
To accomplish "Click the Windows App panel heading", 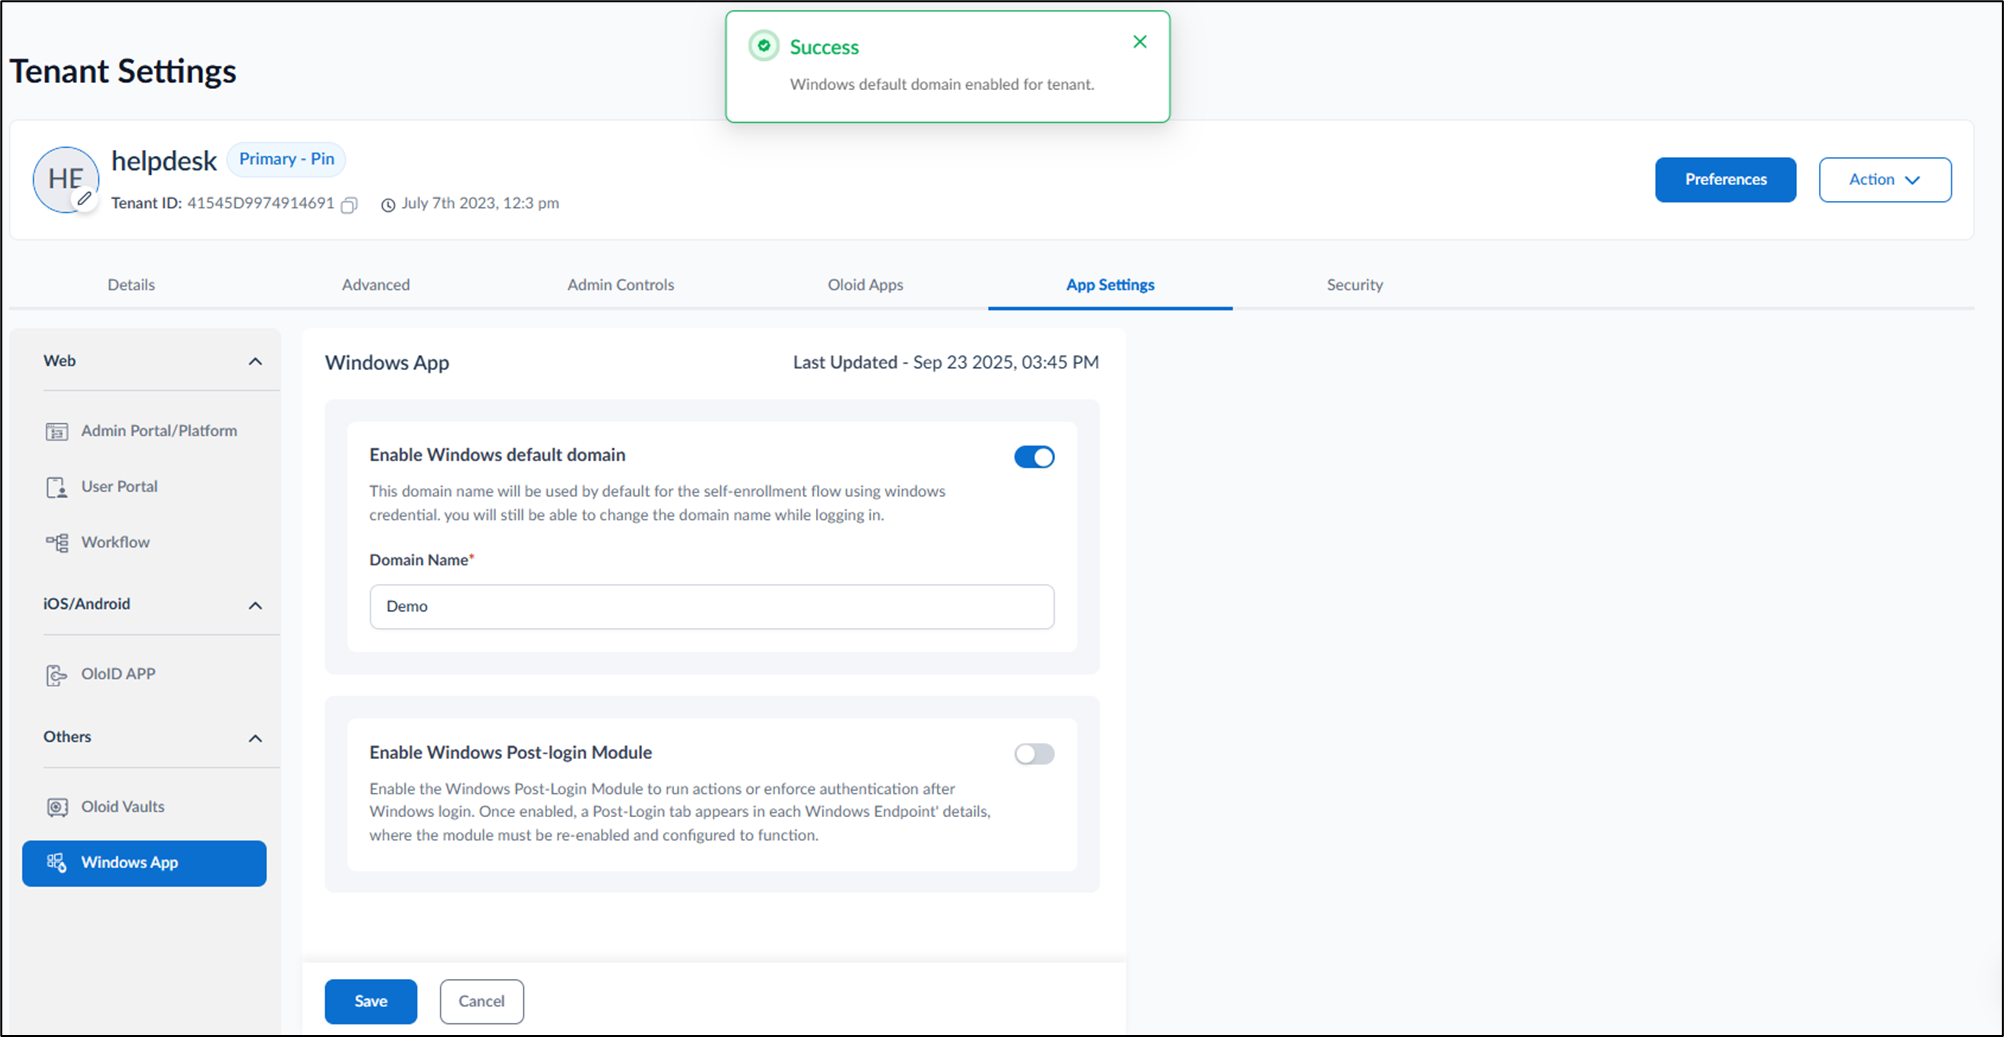I will (x=387, y=363).
